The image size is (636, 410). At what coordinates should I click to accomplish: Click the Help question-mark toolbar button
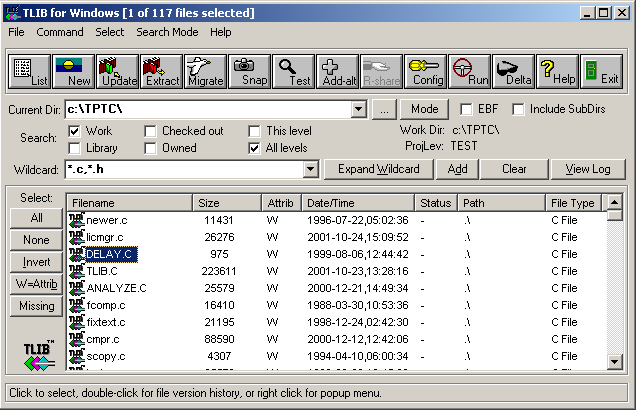[x=558, y=72]
